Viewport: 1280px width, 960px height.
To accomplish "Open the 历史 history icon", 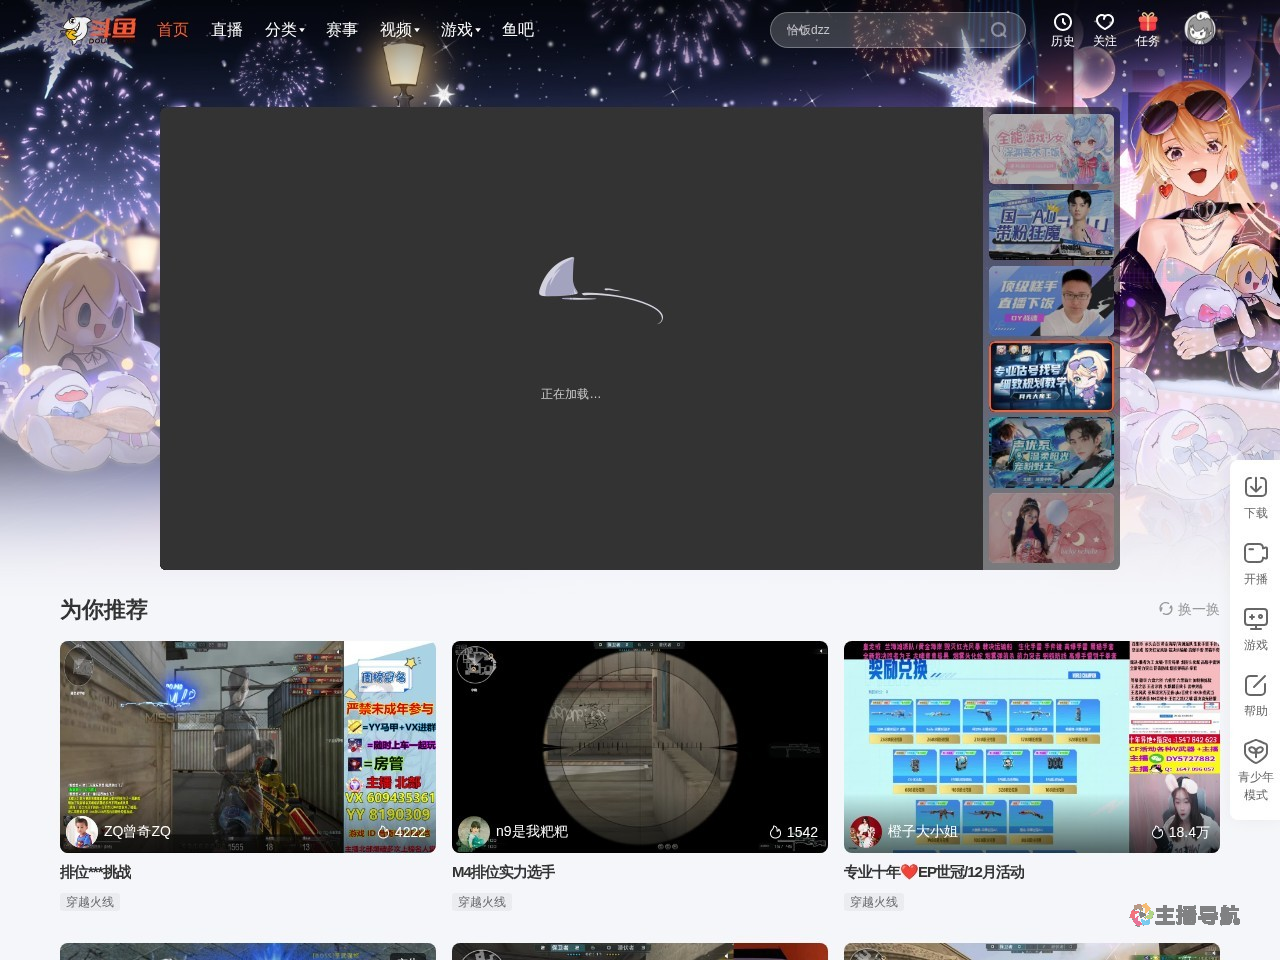I will (1062, 23).
